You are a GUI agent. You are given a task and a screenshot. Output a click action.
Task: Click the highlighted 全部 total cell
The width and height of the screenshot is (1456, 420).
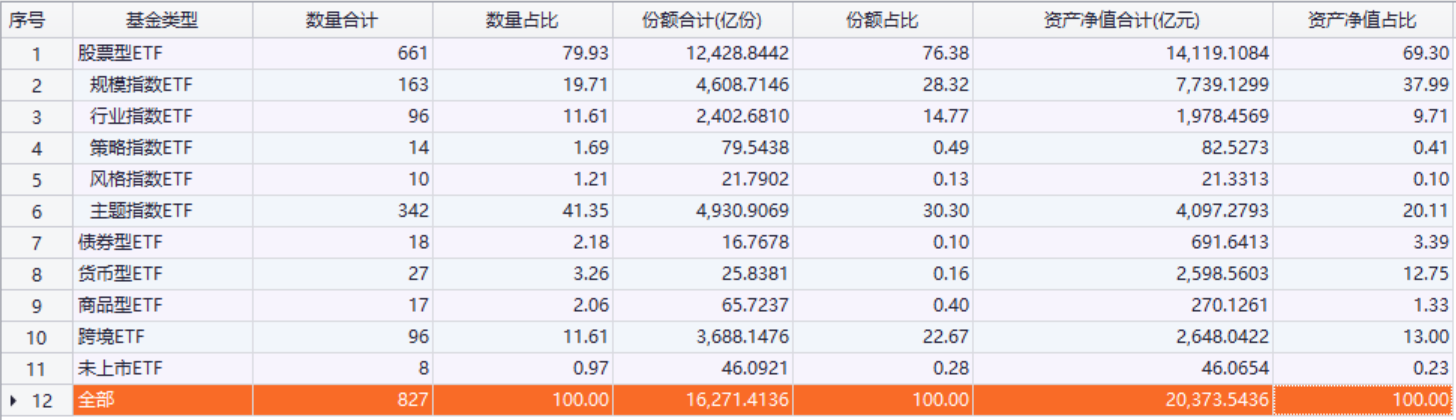click(97, 401)
